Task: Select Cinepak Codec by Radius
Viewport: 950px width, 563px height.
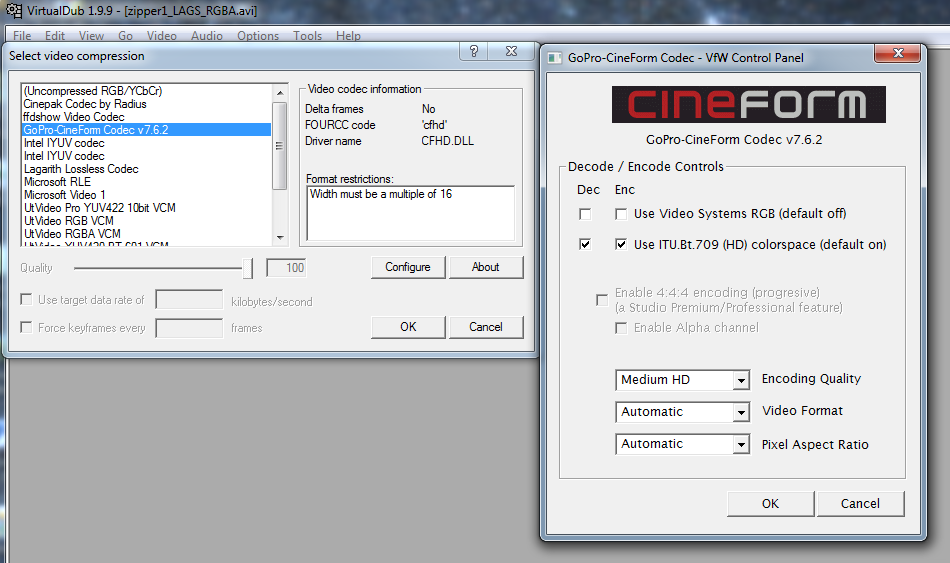Action: tap(146, 104)
